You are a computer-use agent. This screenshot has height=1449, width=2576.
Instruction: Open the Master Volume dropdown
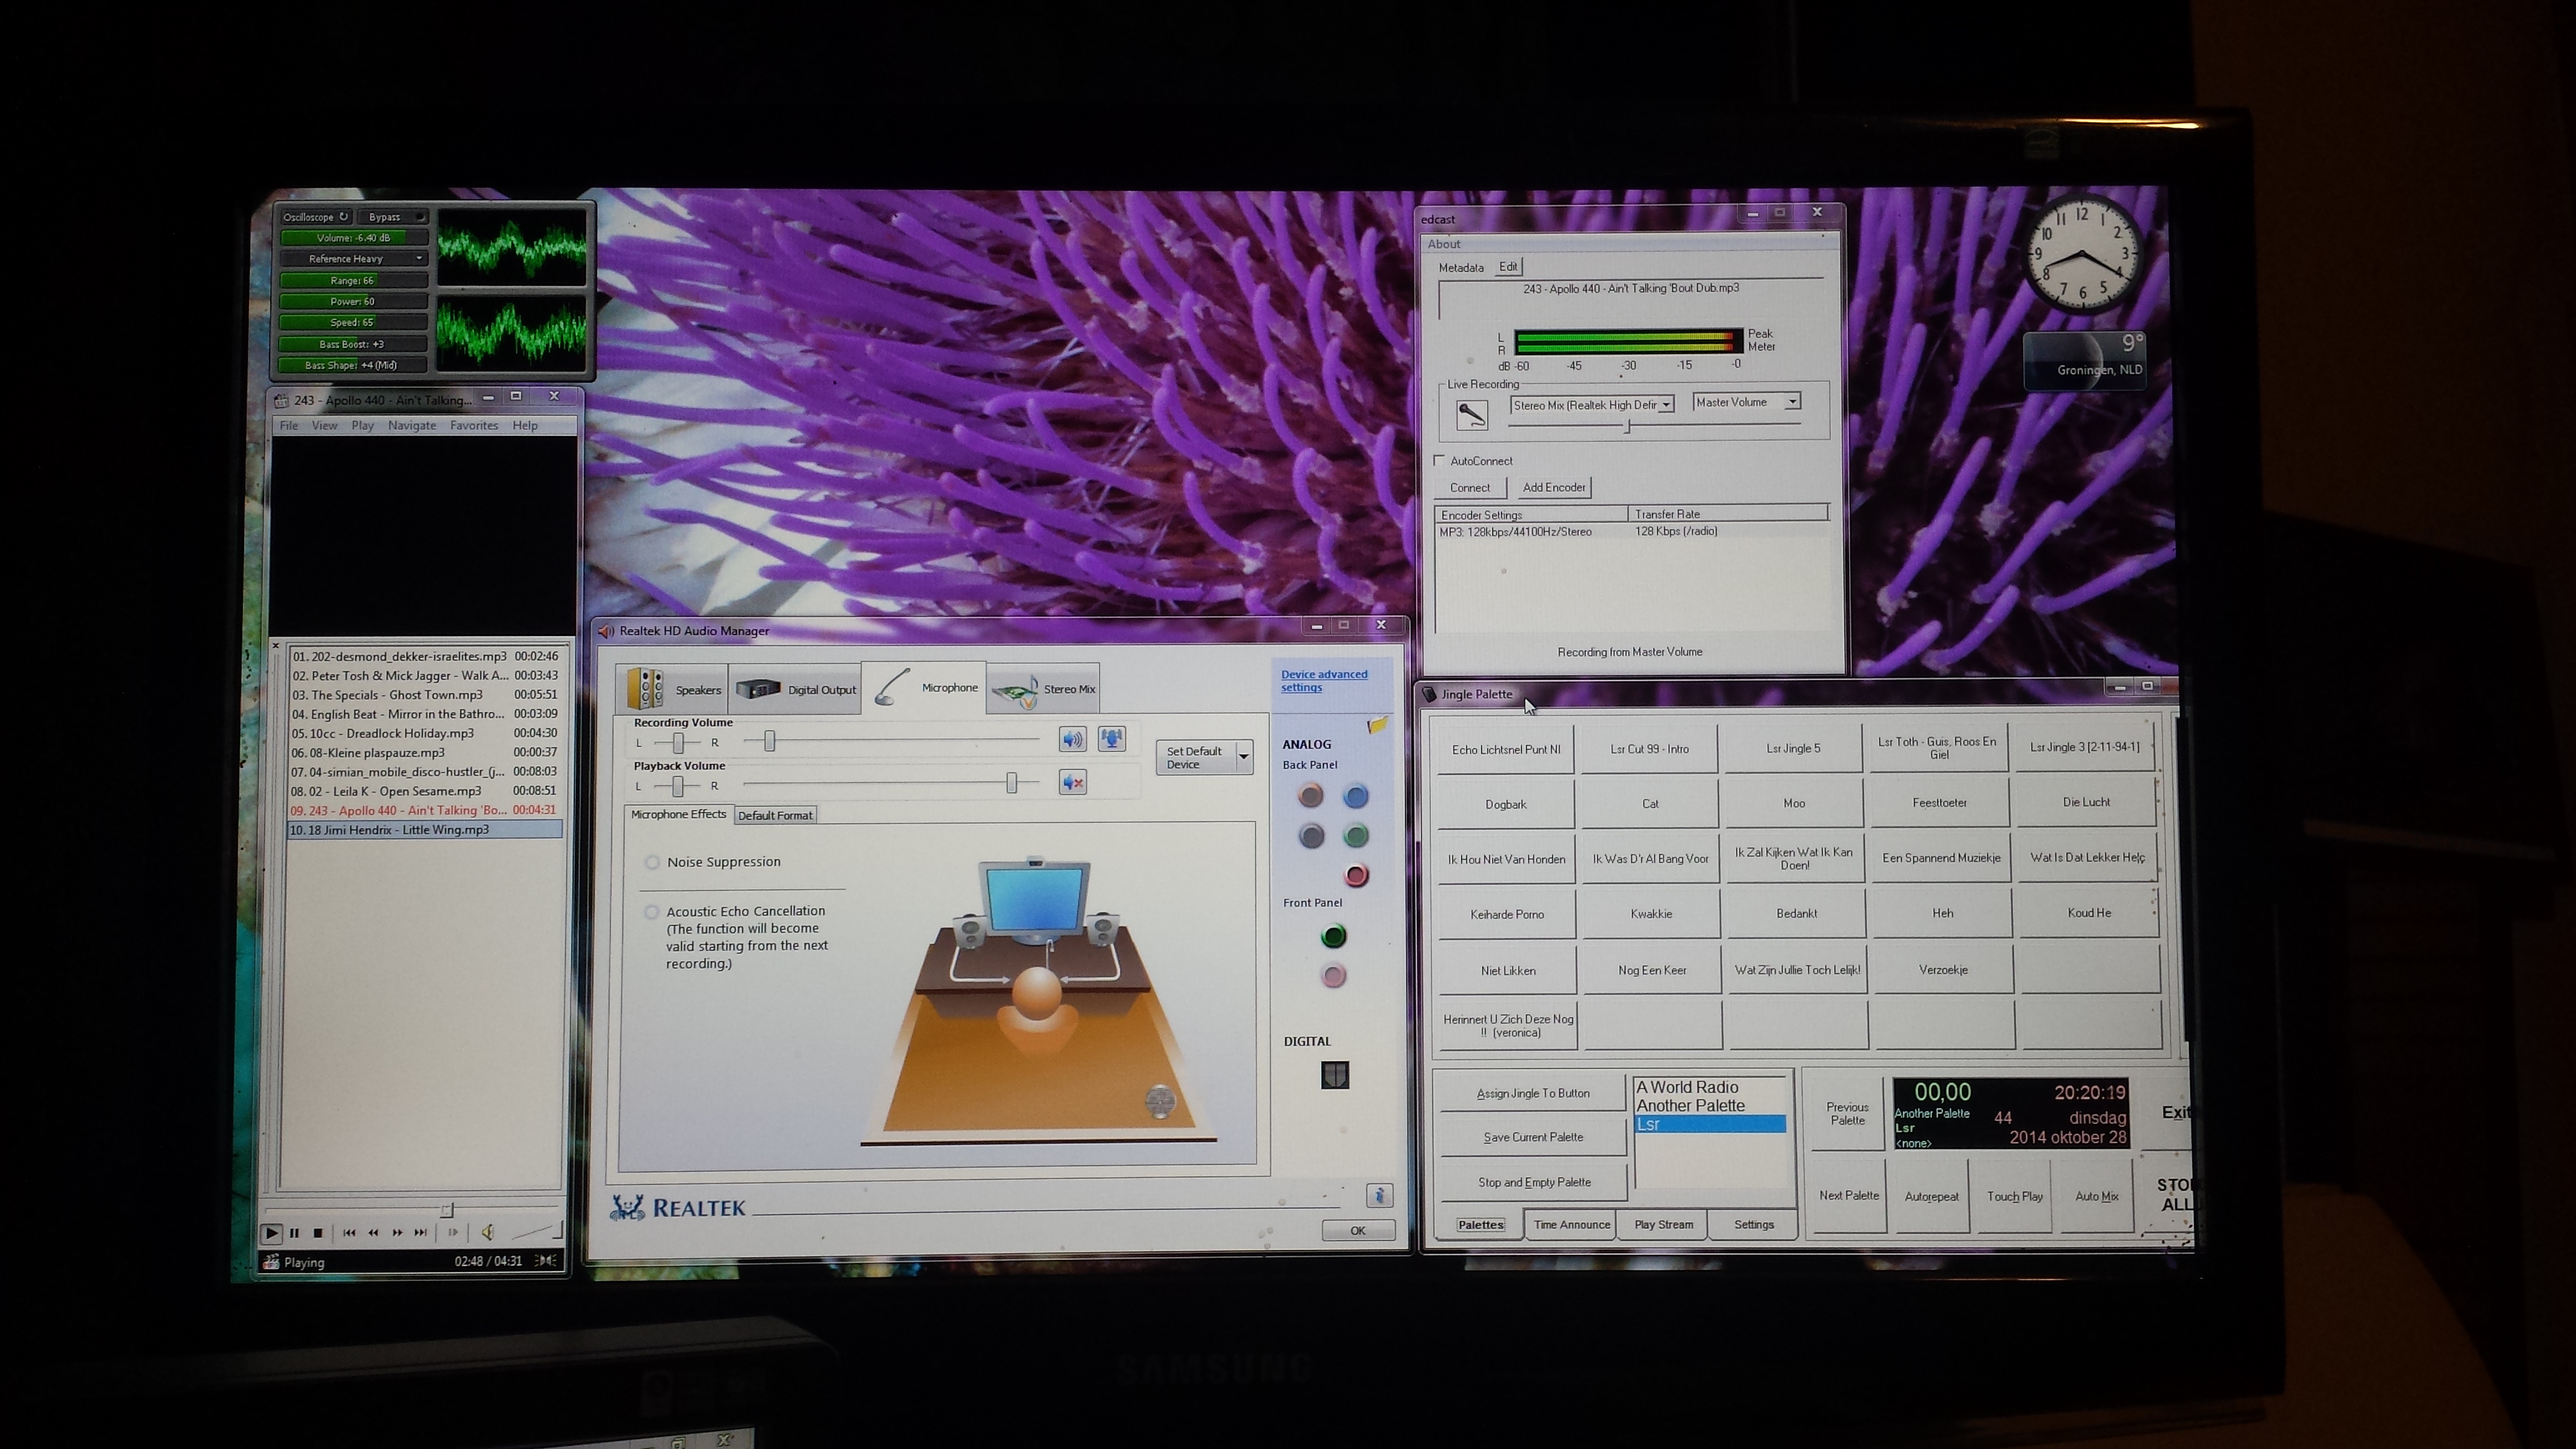1792,402
